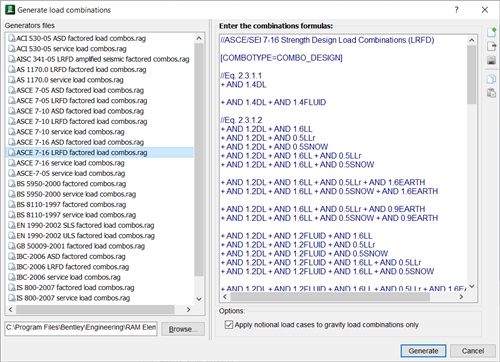
Task: Click the New file icon with green plus
Action: point(492,32)
